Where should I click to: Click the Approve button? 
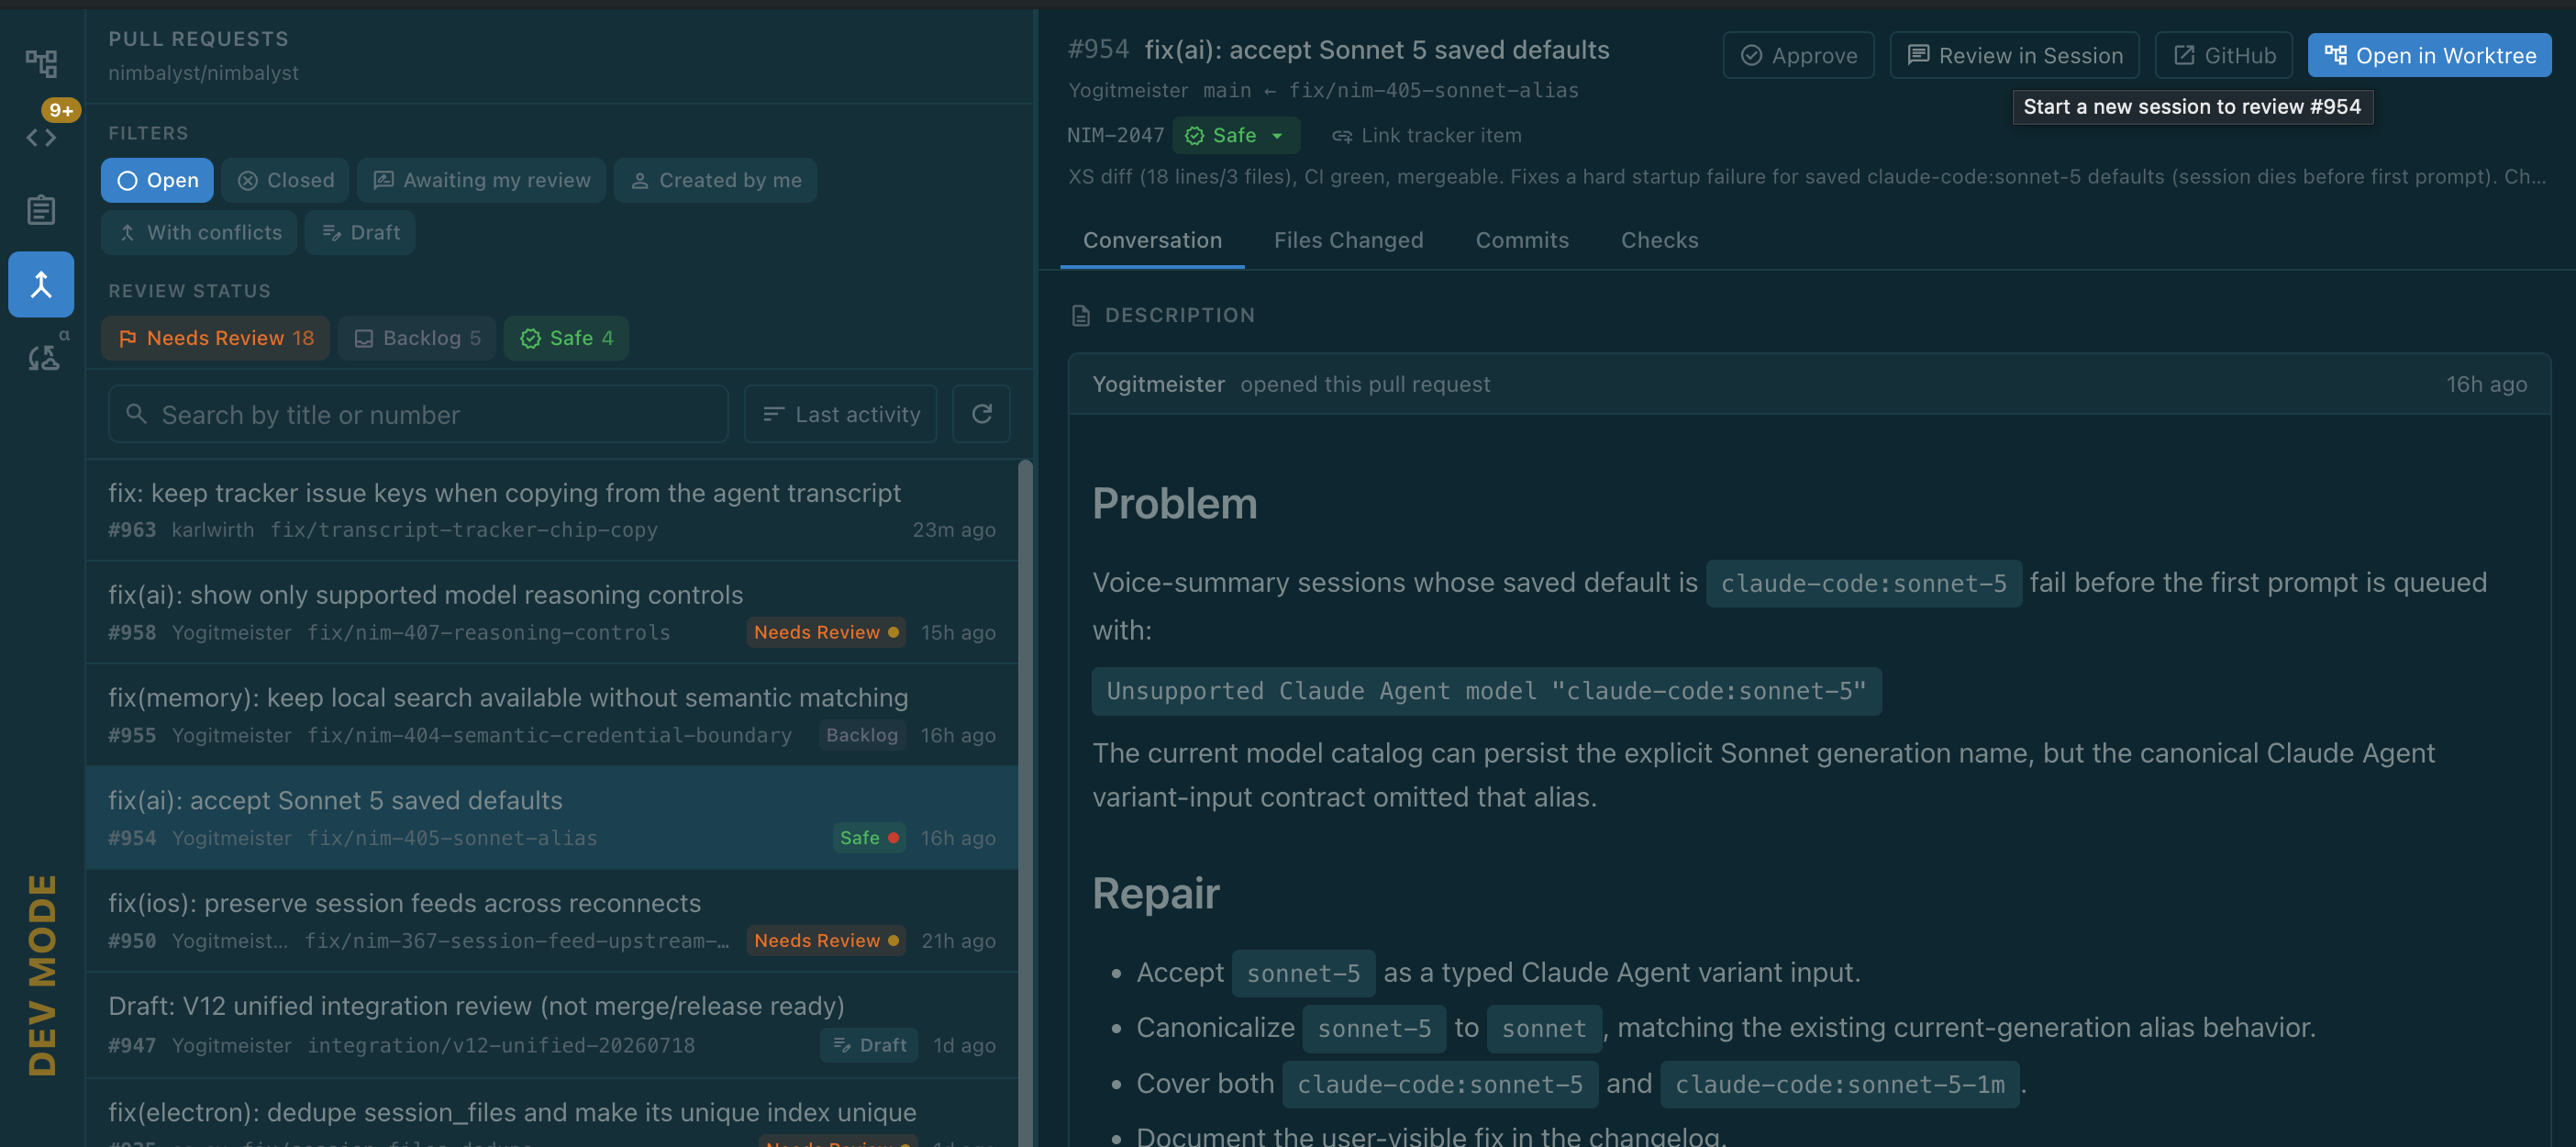[x=1798, y=55]
